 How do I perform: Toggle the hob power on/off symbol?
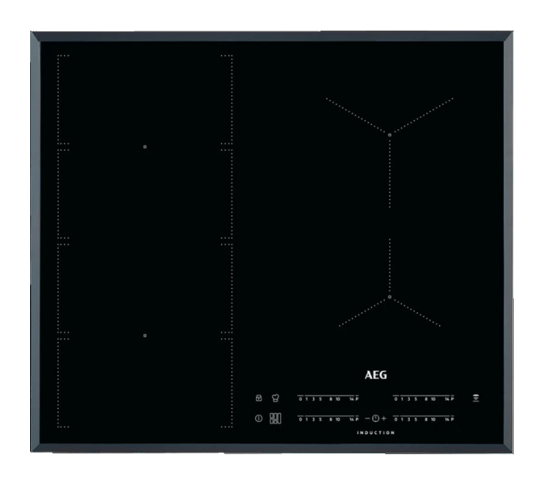click(259, 419)
